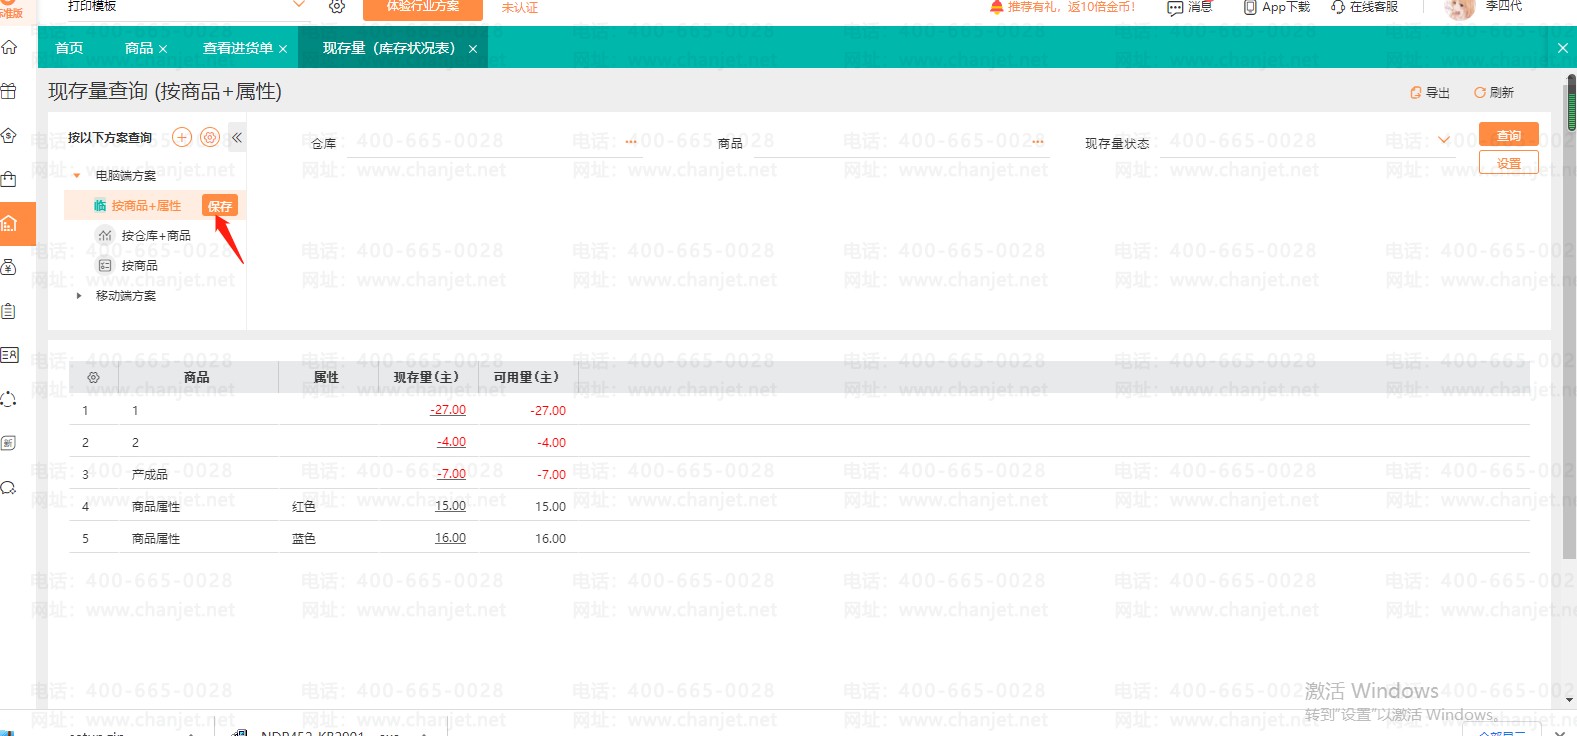The width and height of the screenshot is (1577, 736).
Task: Close the 现存量（库存状况表）tab
Action: coord(473,49)
